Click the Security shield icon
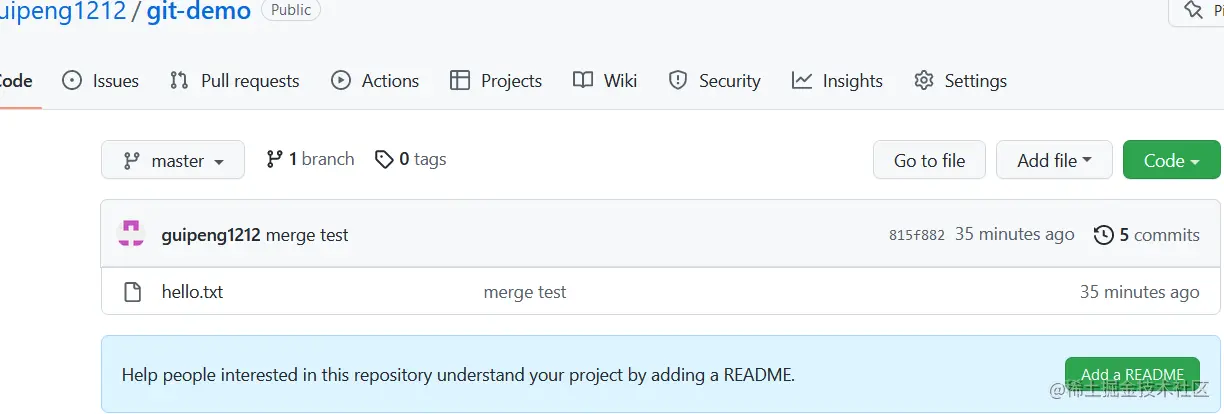The width and height of the screenshot is (1224, 414). pyautogui.click(x=678, y=81)
